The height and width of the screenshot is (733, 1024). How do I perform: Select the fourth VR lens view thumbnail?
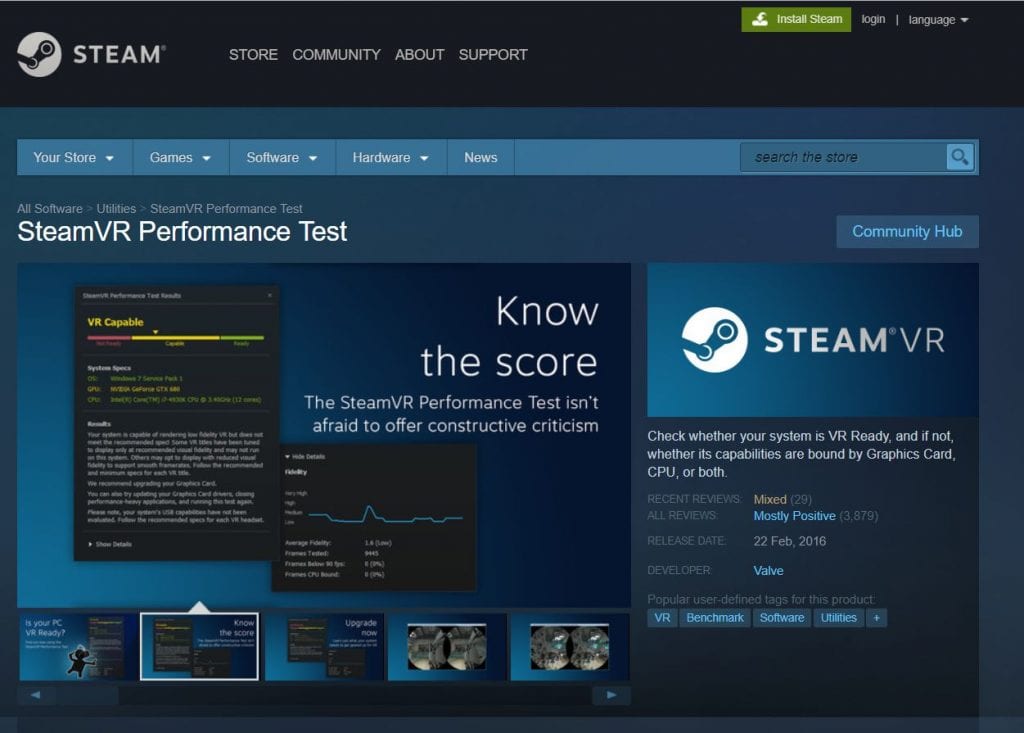click(x=447, y=647)
